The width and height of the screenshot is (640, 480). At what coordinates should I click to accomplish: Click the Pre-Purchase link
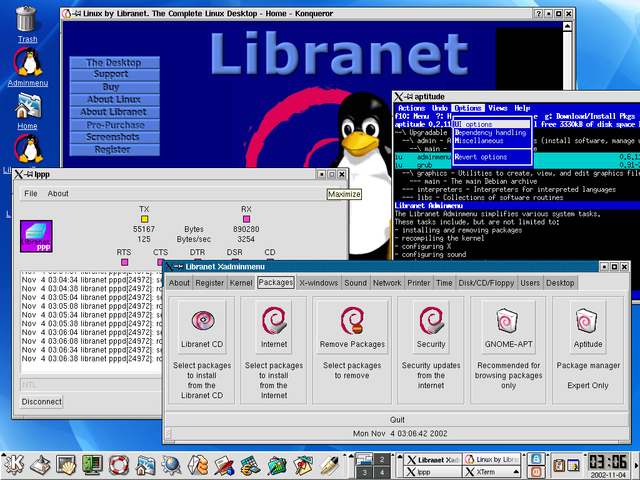(x=114, y=125)
